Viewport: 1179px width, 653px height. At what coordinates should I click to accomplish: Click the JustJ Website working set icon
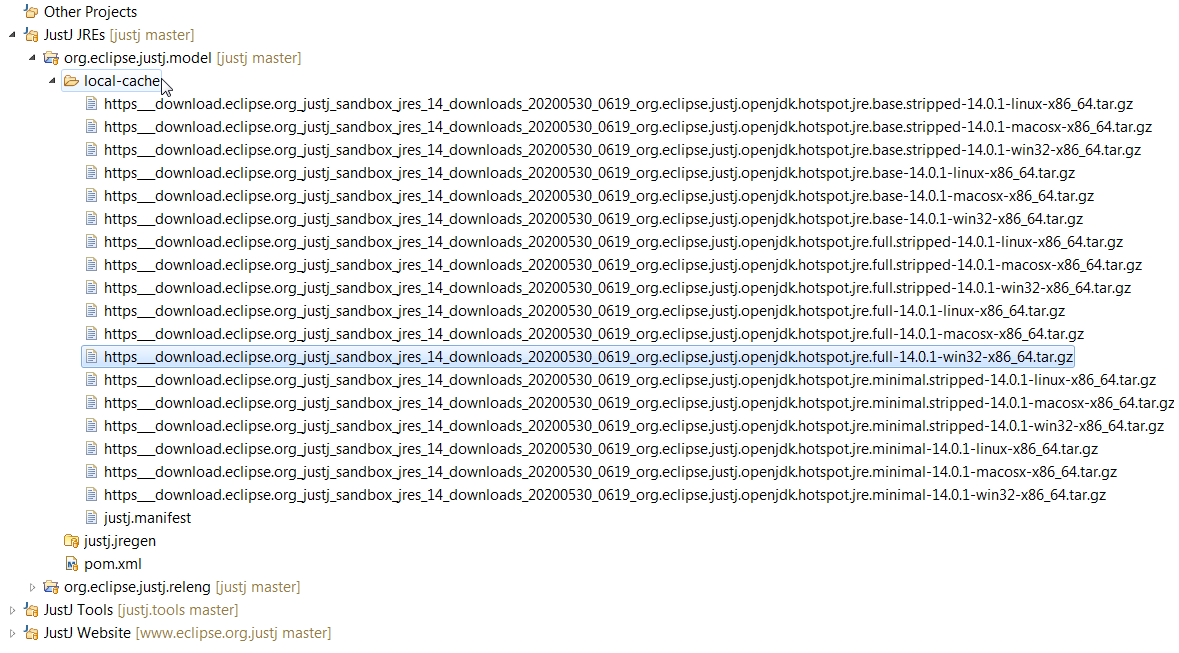click(31, 633)
